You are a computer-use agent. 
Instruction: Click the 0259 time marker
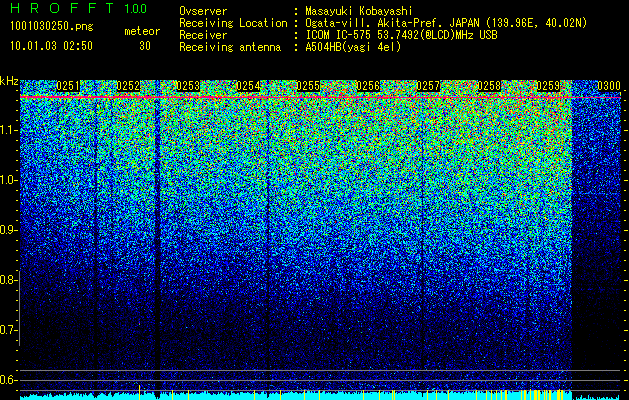(x=549, y=86)
